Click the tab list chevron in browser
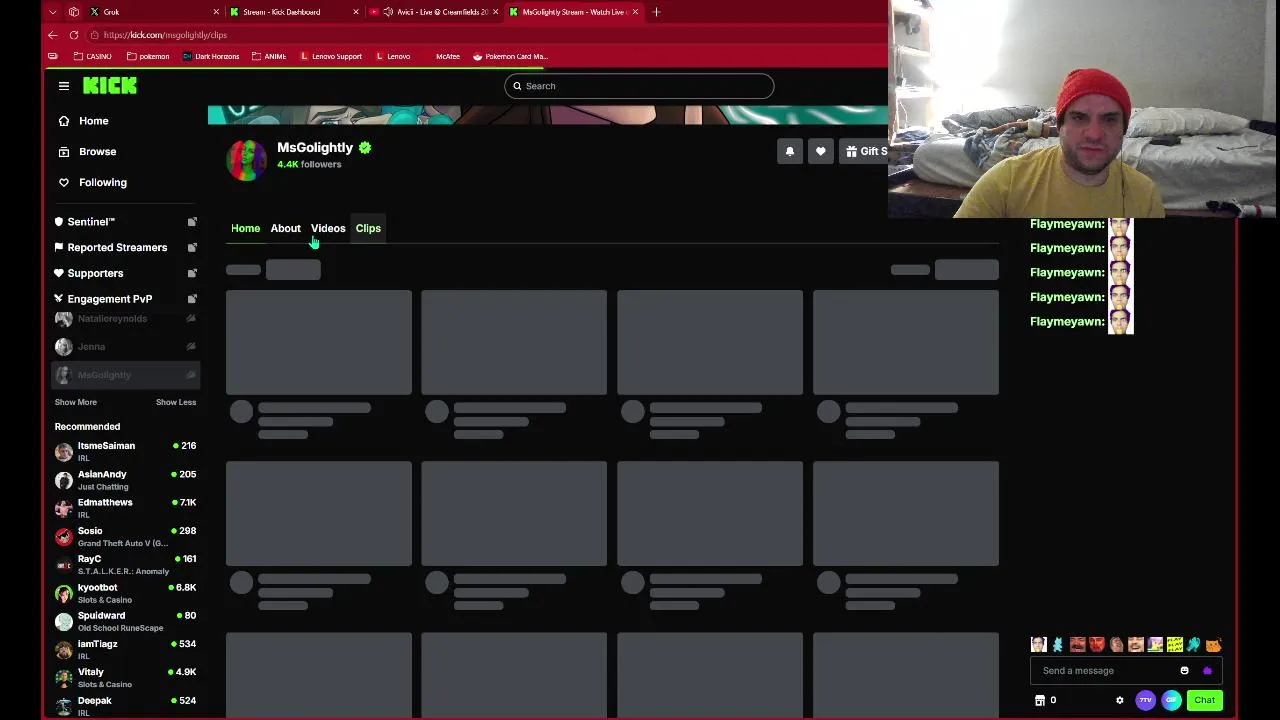1280x720 pixels. pos(53,12)
